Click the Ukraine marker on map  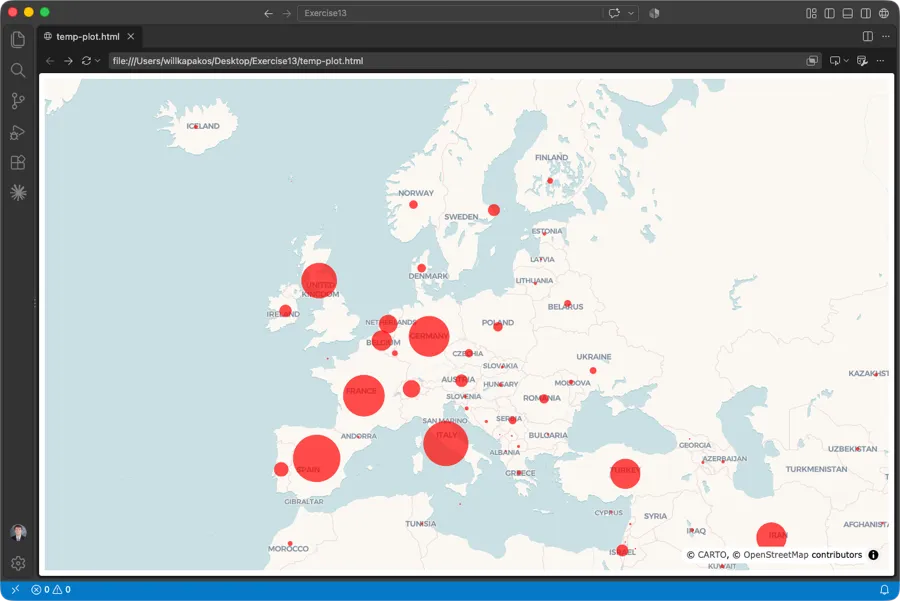[x=593, y=371]
